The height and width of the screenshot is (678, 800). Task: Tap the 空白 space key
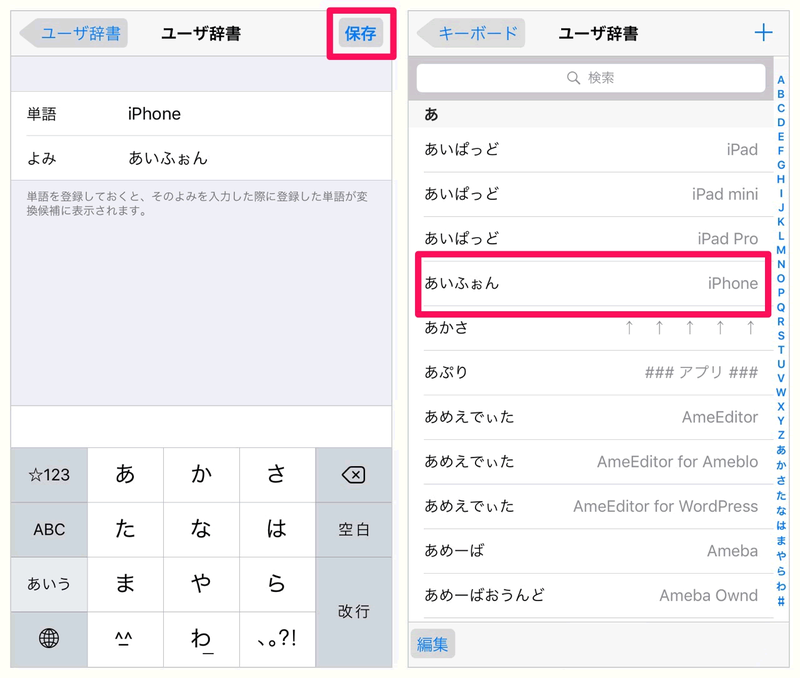coord(354,530)
